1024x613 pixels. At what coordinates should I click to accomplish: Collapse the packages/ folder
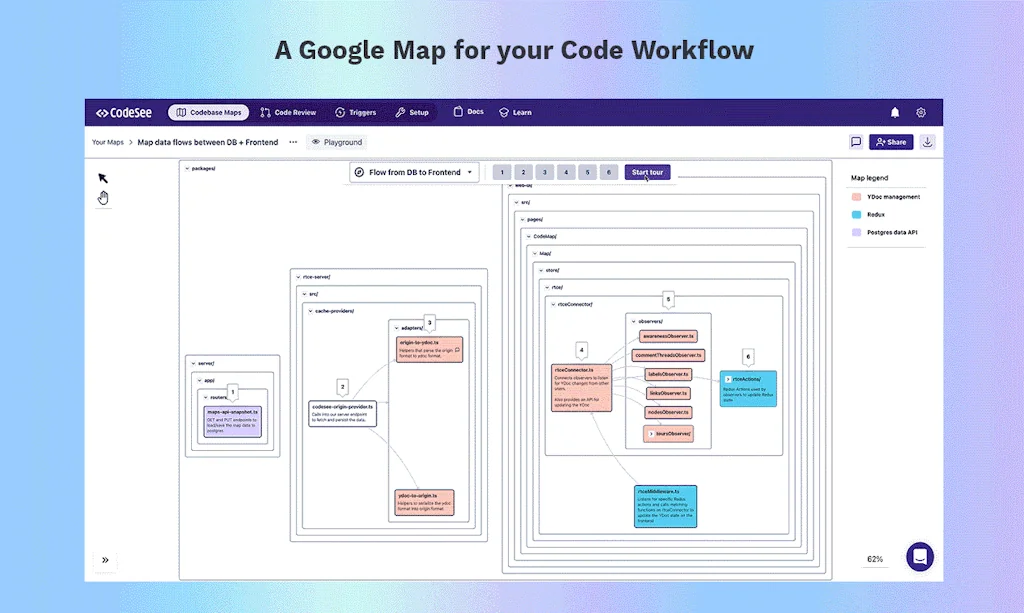coord(185,168)
